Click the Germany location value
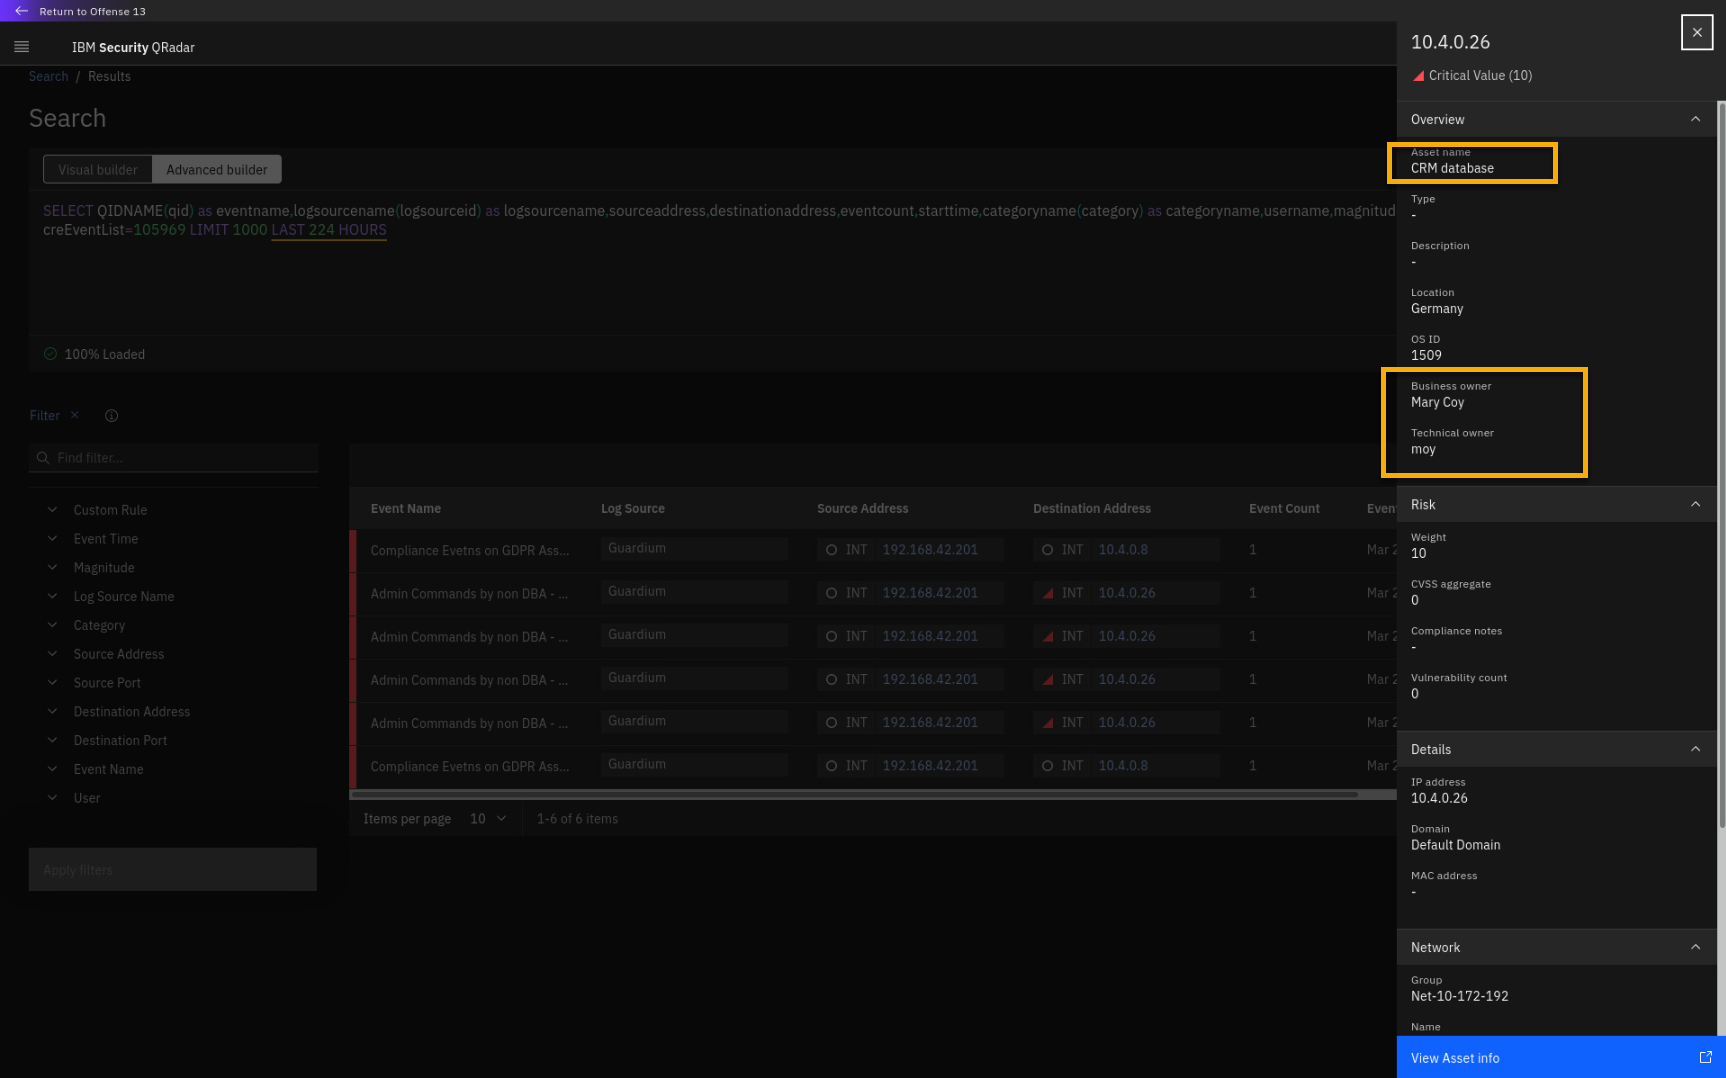Image resolution: width=1726 pixels, height=1078 pixels. point(1437,309)
